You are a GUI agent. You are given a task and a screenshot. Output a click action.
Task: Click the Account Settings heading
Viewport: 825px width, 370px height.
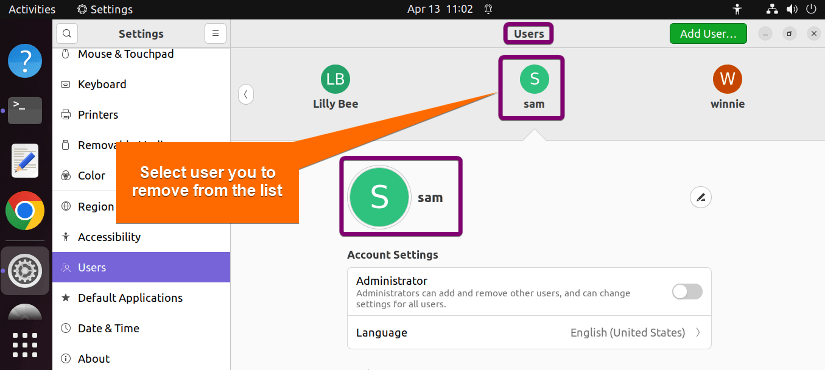pyautogui.click(x=393, y=255)
